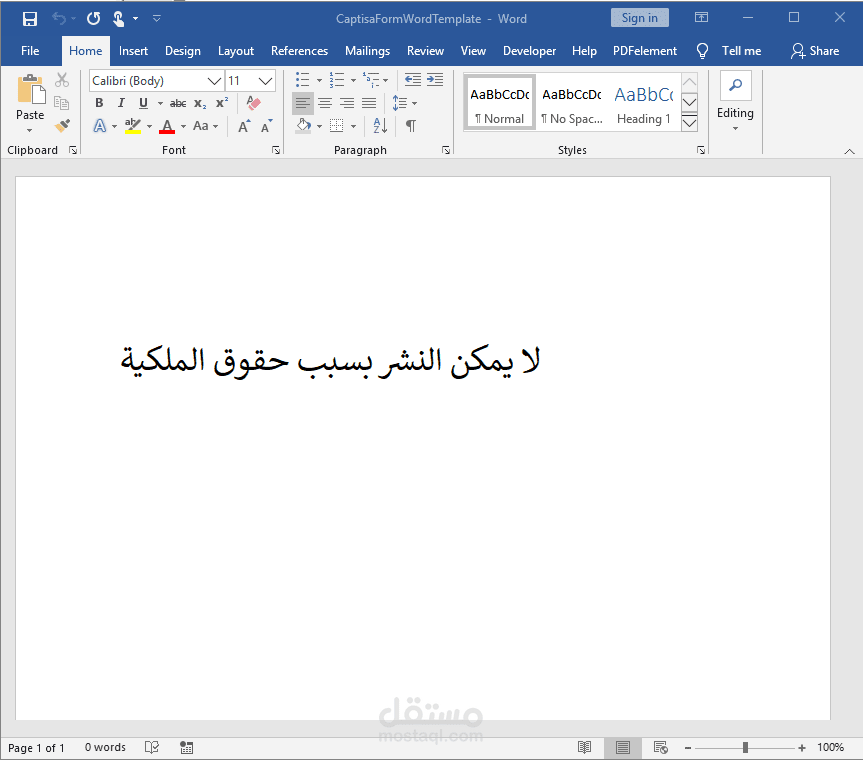Click the Ribbon Display Options icon
Image resolution: width=863 pixels, height=760 pixels.
tap(701, 18)
